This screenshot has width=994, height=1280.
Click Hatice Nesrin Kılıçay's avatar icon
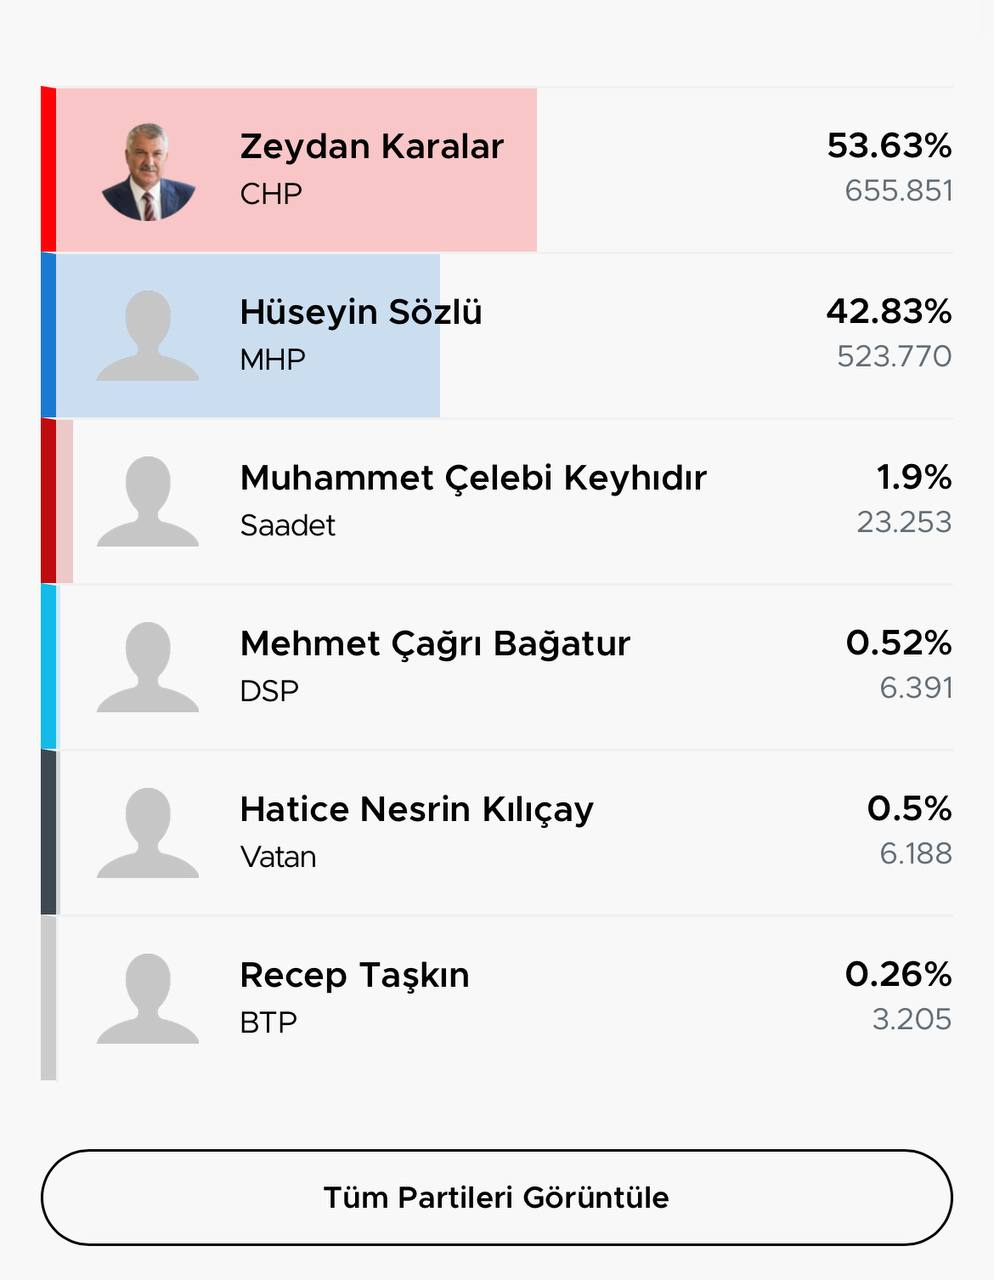(x=148, y=833)
